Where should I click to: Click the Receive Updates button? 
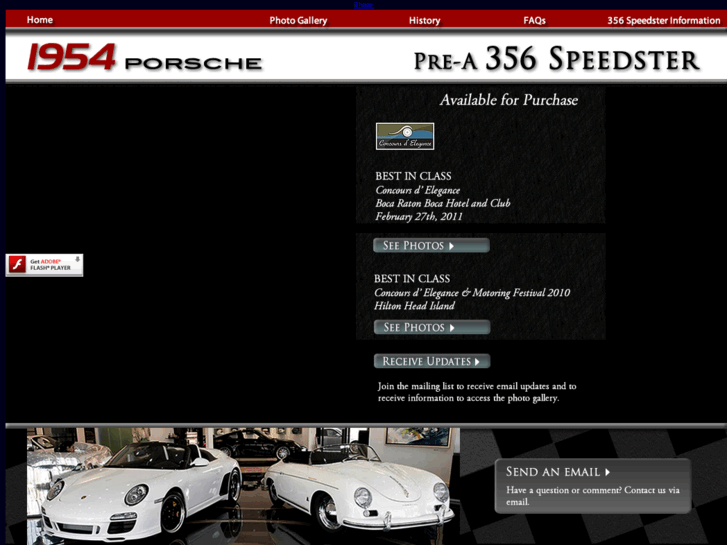pyautogui.click(x=432, y=361)
